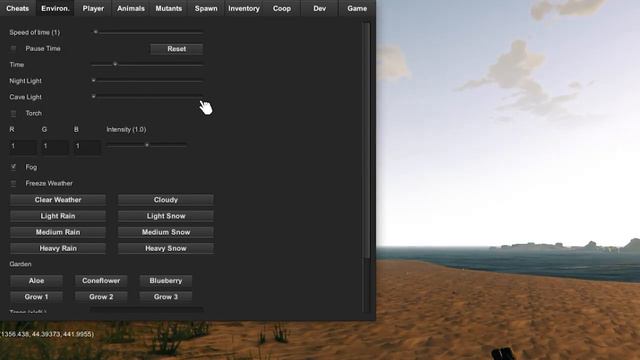Click the Cave Light slider

(147, 97)
